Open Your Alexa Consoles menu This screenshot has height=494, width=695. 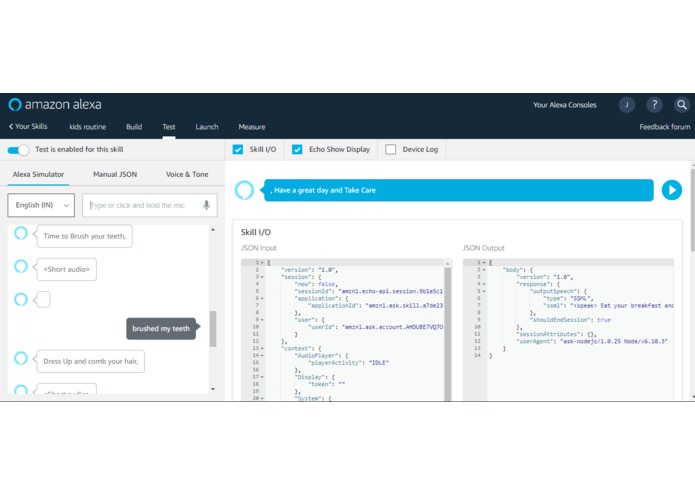565,105
